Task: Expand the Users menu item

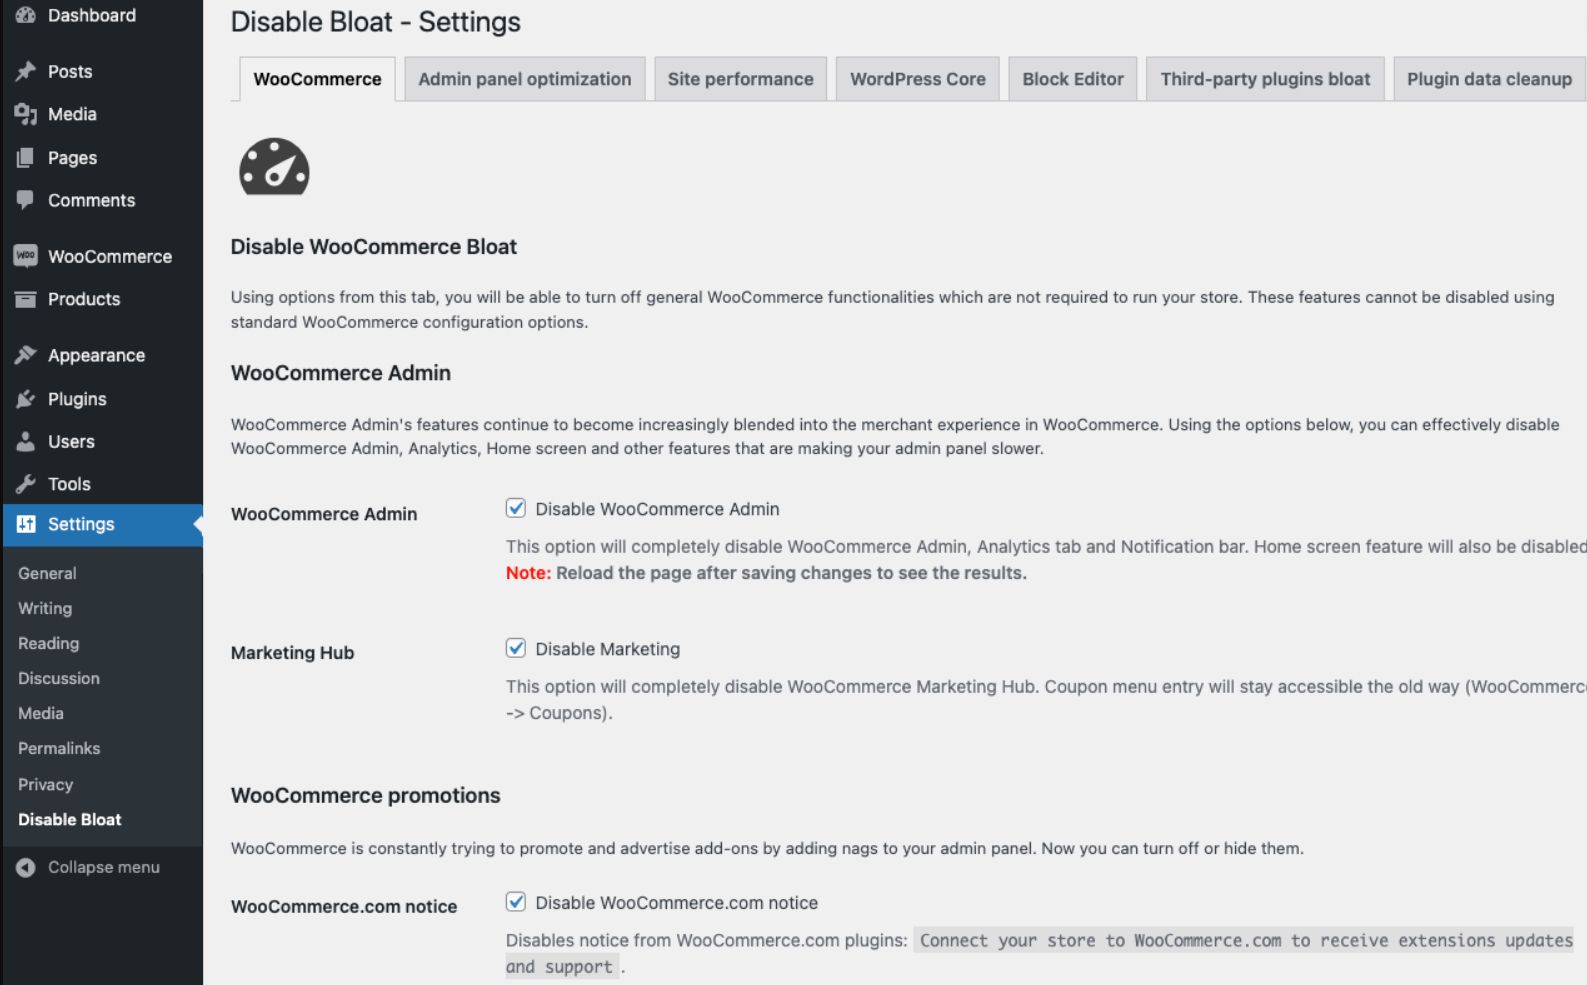Action: (x=71, y=441)
